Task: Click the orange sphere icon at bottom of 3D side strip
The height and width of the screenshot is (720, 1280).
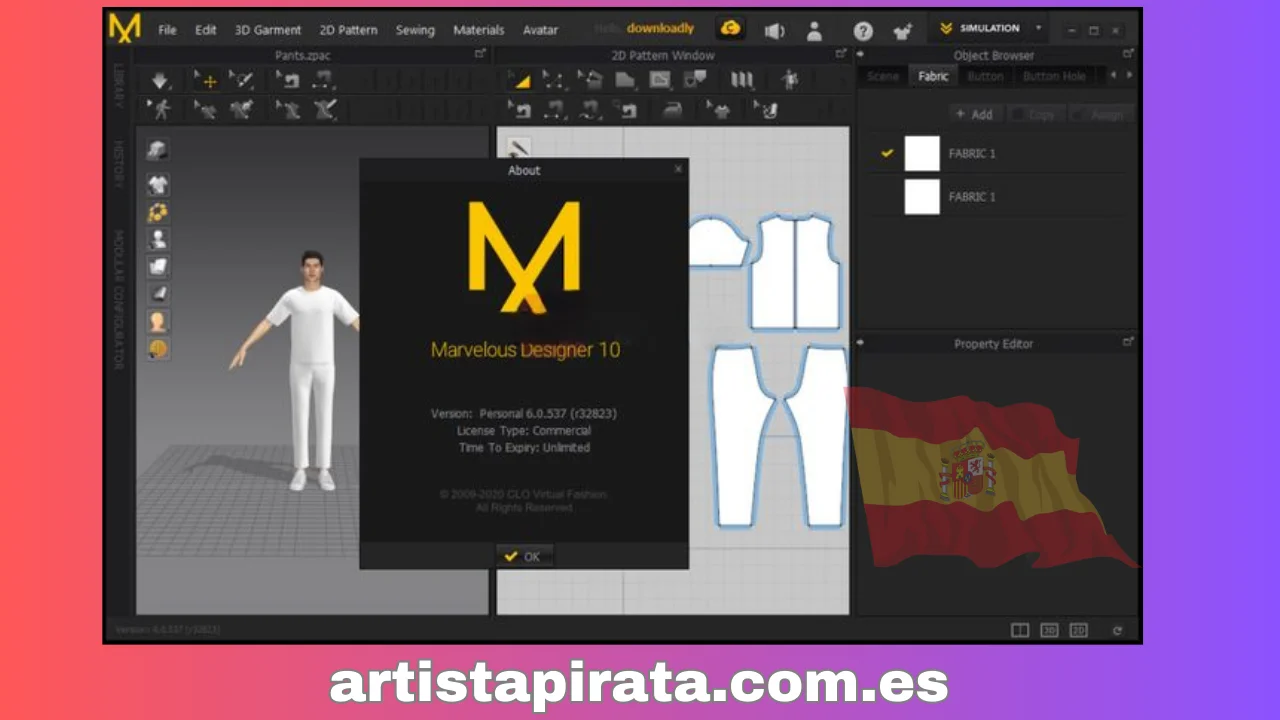Action: [157, 349]
